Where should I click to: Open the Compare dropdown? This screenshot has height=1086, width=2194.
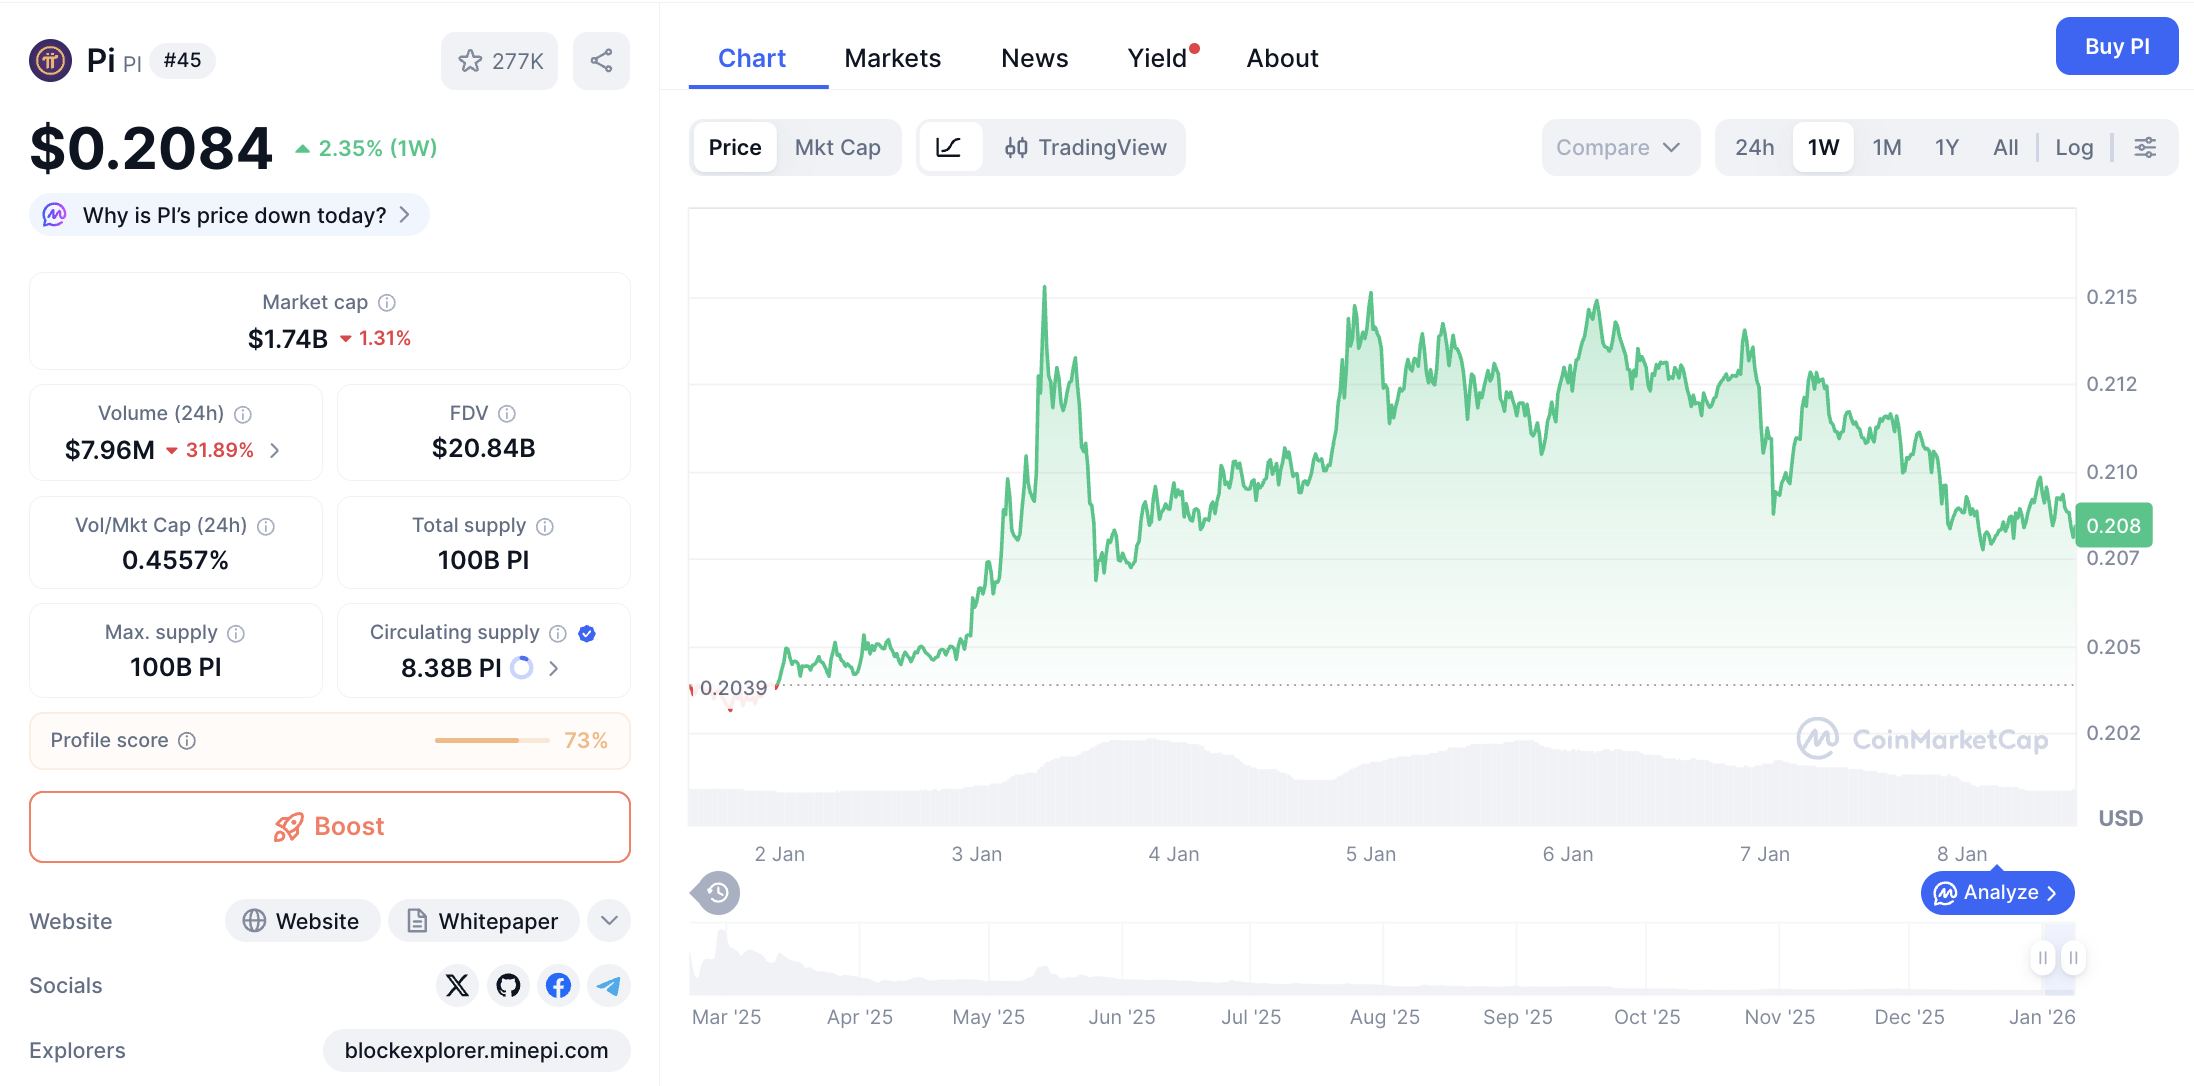[1619, 147]
